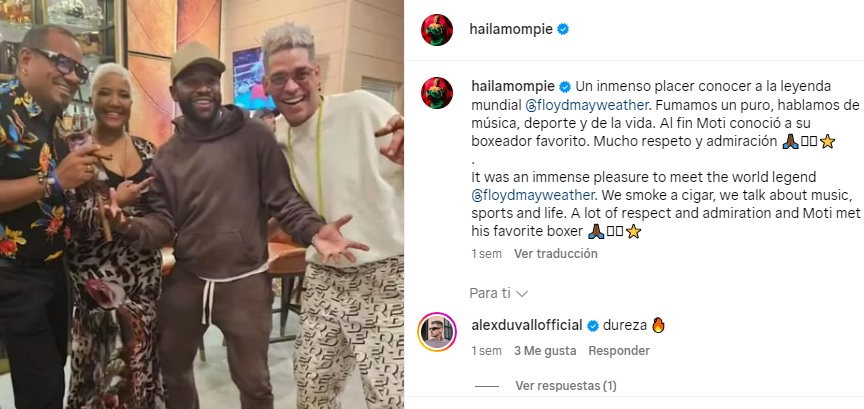The image size is (864, 409).
Task: Click alexduvallofficial verified badge
Action: coord(593,326)
